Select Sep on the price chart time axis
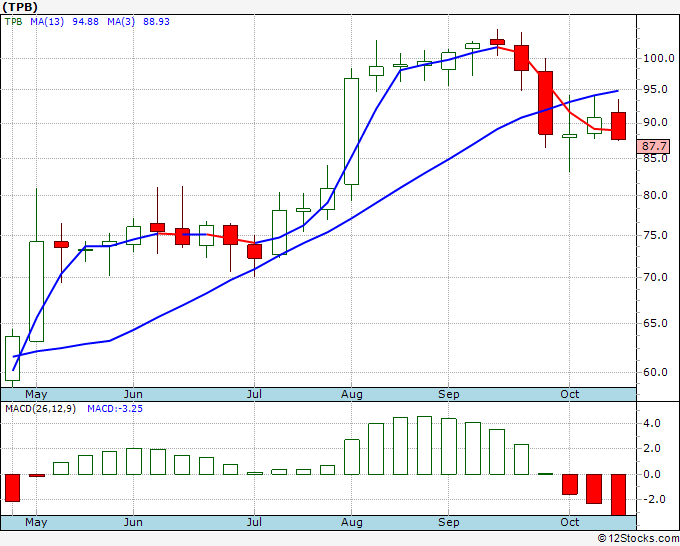Image resolution: width=680 pixels, height=546 pixels. tap(448, 394)
